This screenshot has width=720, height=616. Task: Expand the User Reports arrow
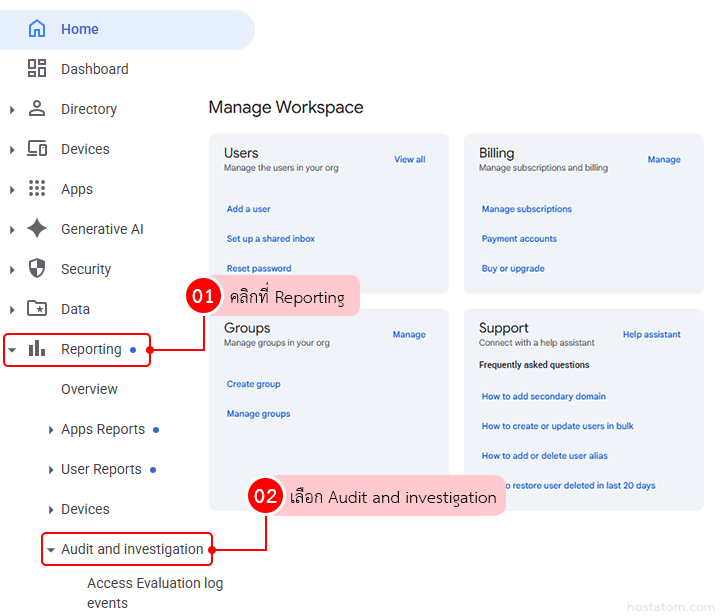pos(51,470)
